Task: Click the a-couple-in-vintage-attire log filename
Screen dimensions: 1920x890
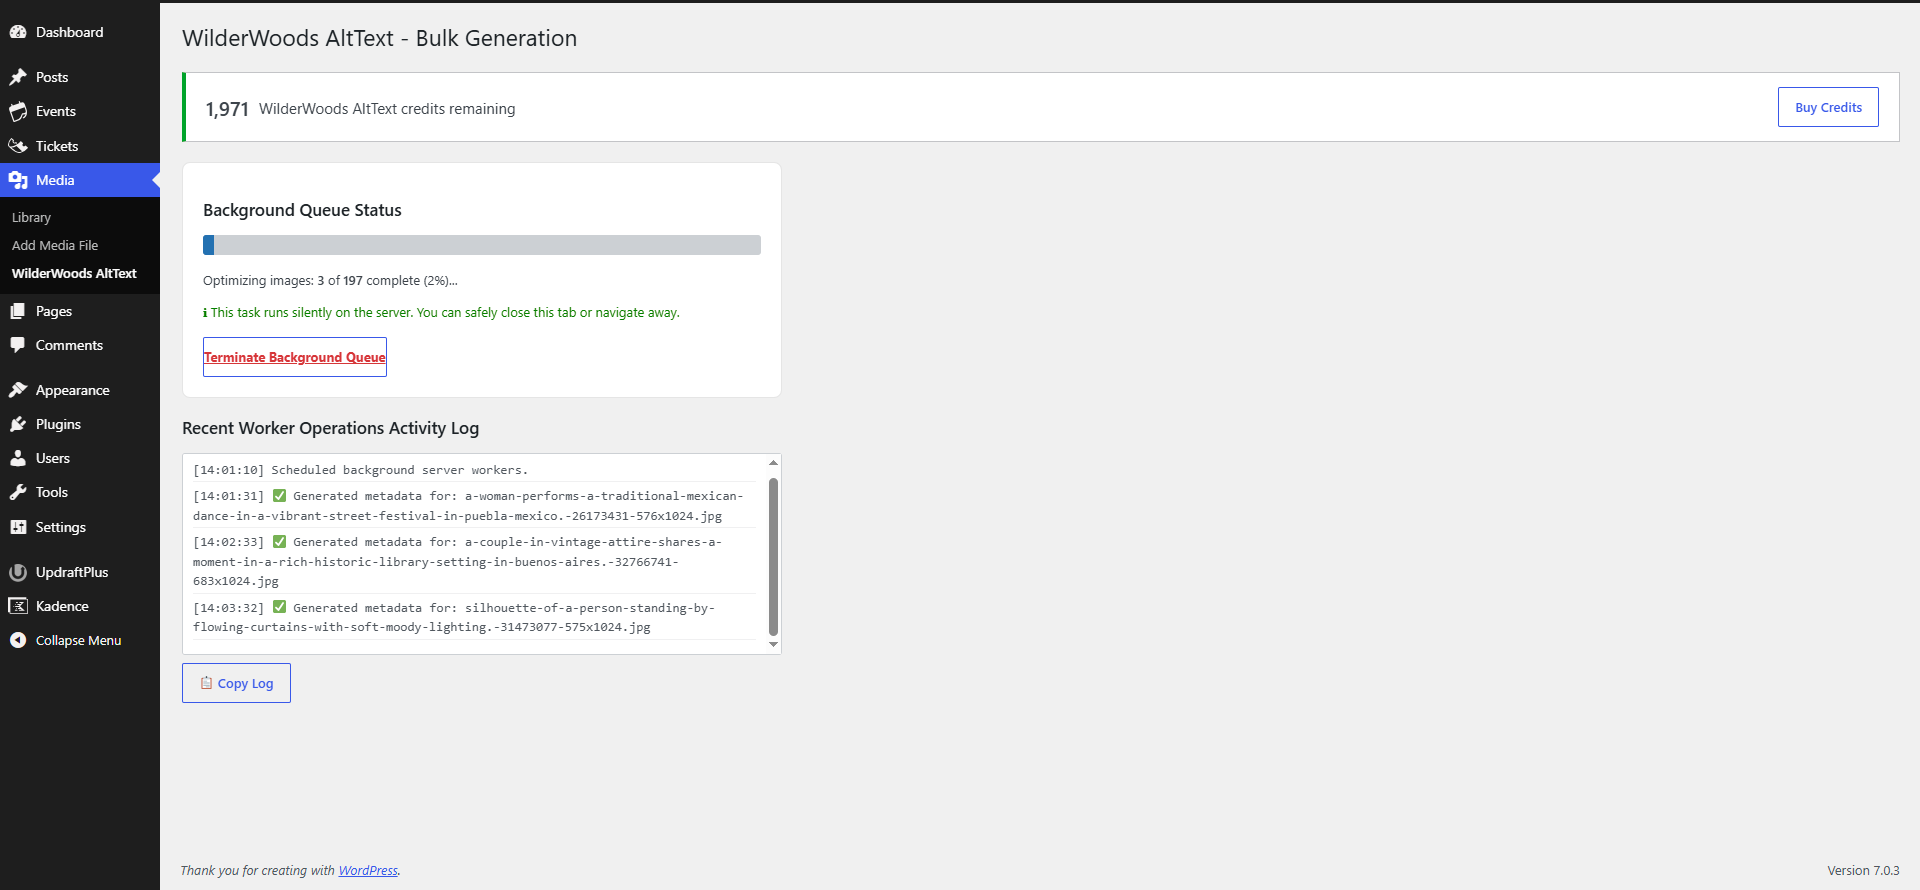Action: [x=458, y=561]
